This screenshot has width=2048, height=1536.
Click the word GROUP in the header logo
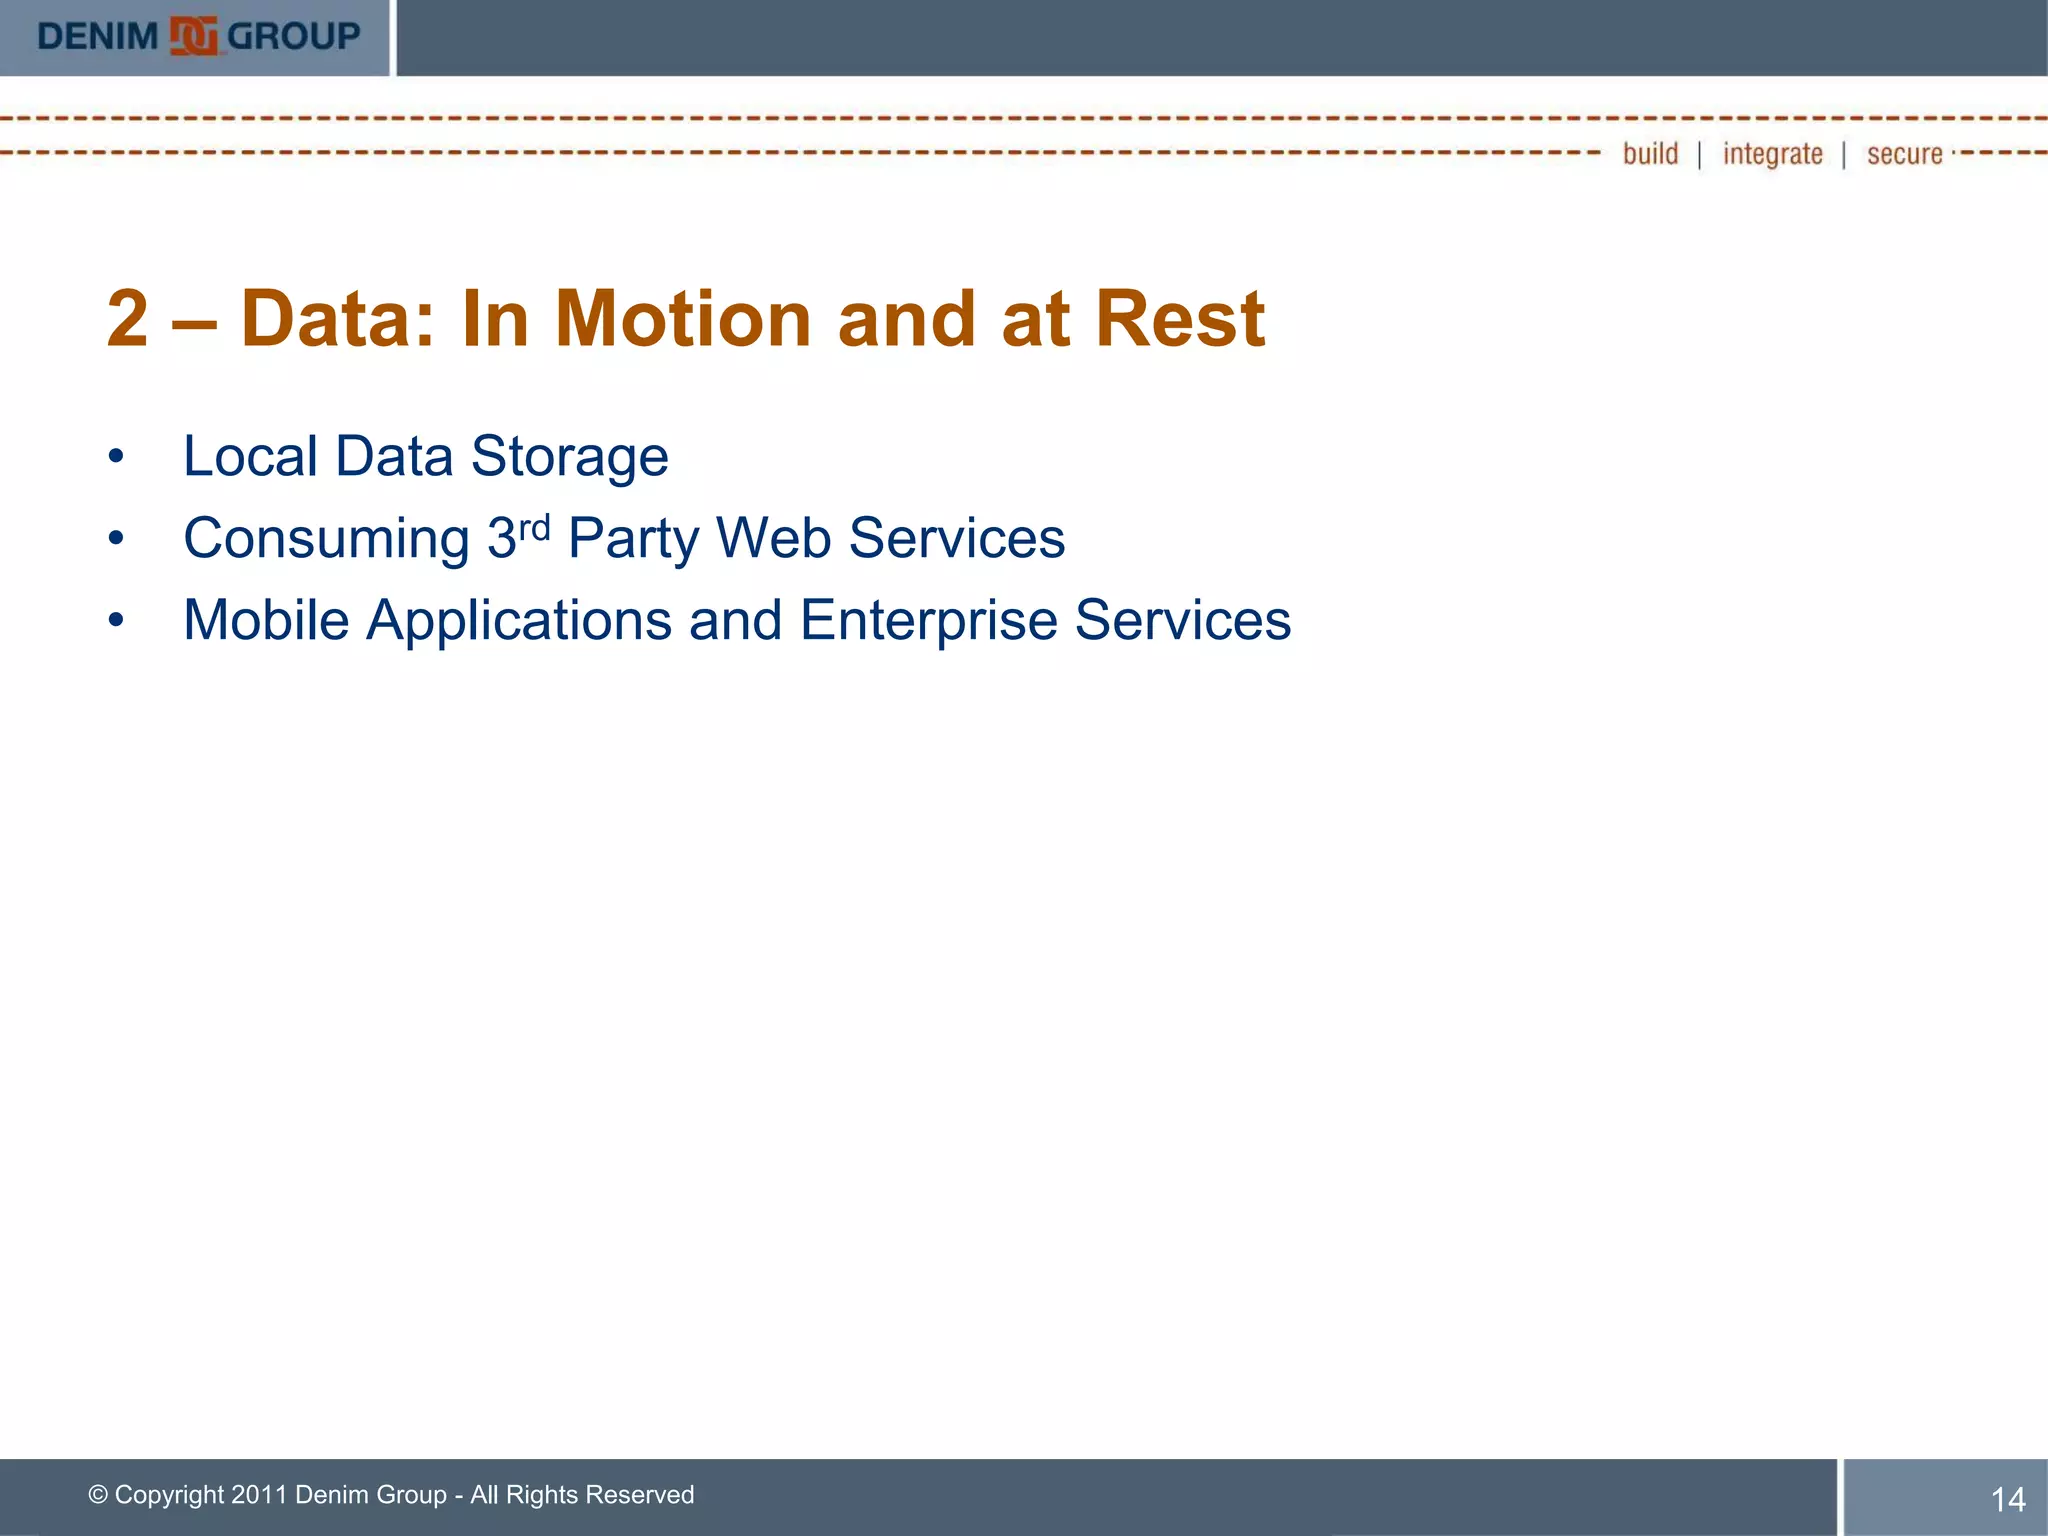[x=293, y=37]
